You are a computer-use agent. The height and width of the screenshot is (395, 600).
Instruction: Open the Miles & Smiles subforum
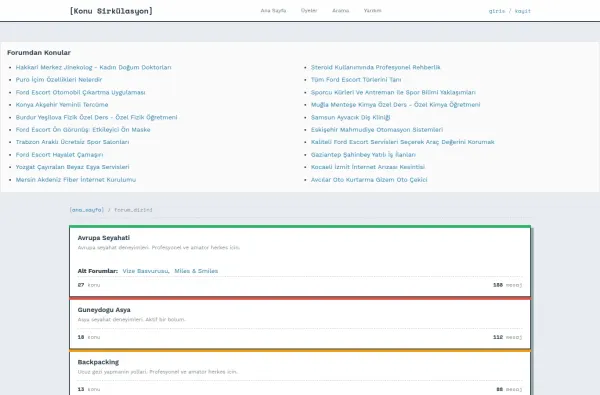[196, 271]
